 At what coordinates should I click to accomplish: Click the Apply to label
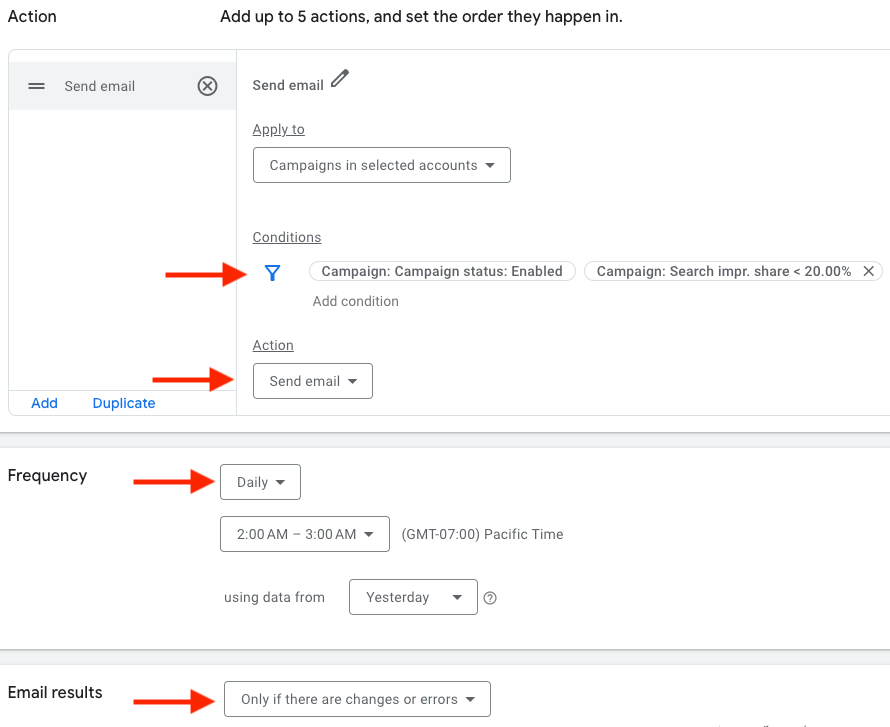point(278,129)
